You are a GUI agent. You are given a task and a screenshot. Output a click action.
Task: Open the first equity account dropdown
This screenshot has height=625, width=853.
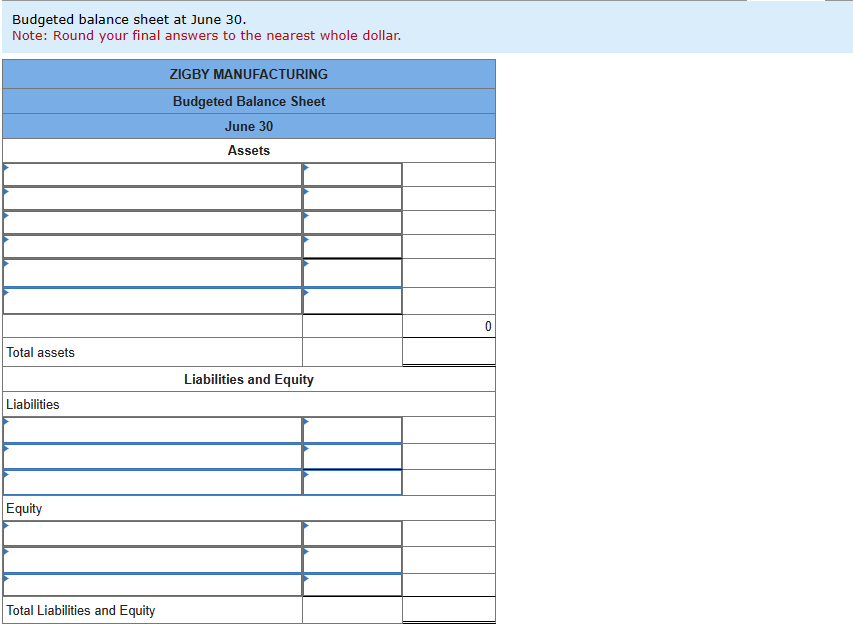click(x=152, y=533)
